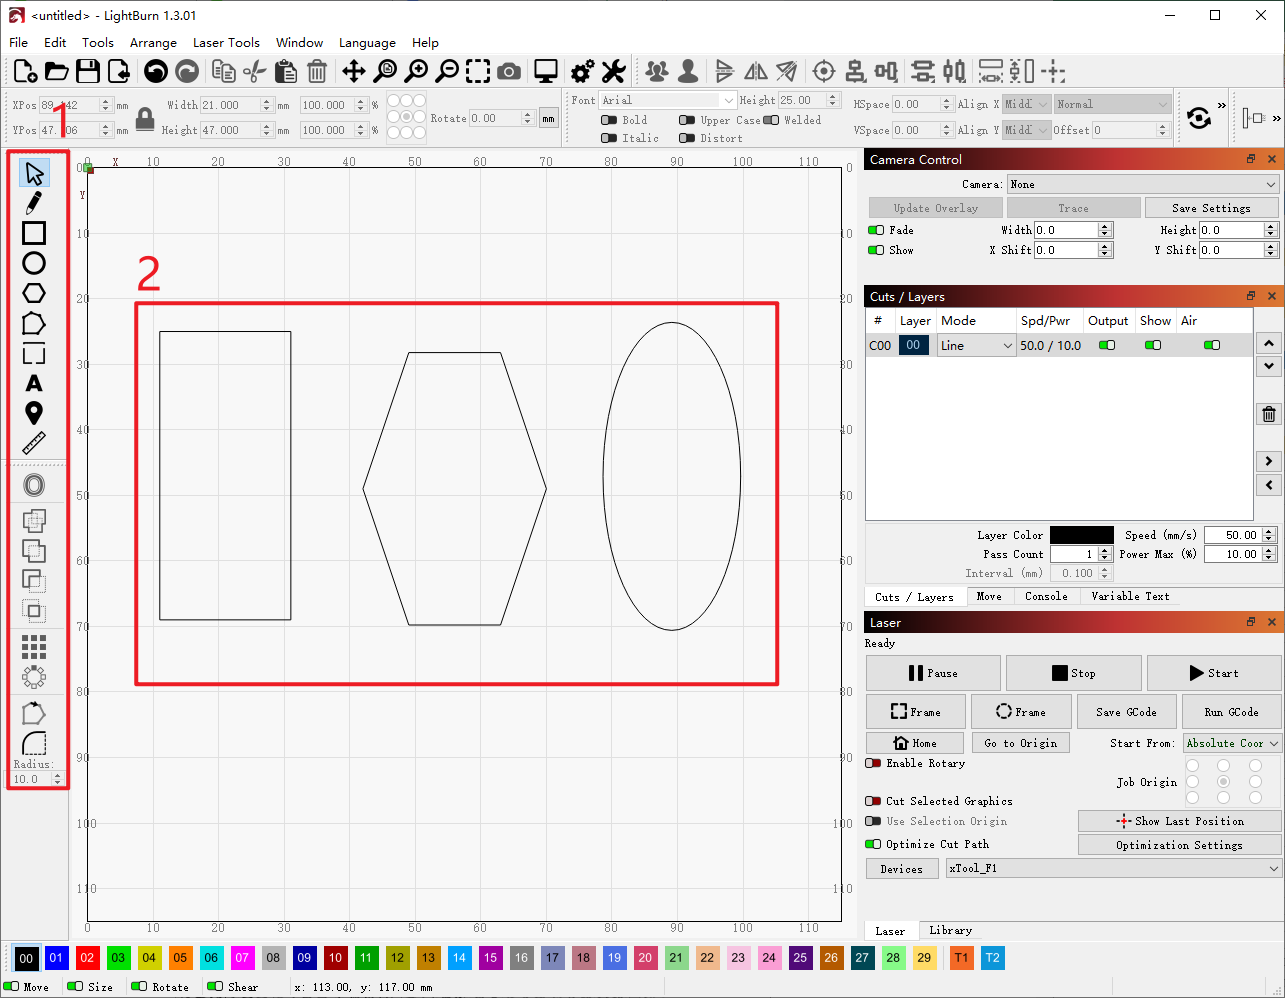Create a new file from toolbar
1285x998 pixels.
pyautogui.click(x=26, y=71)
